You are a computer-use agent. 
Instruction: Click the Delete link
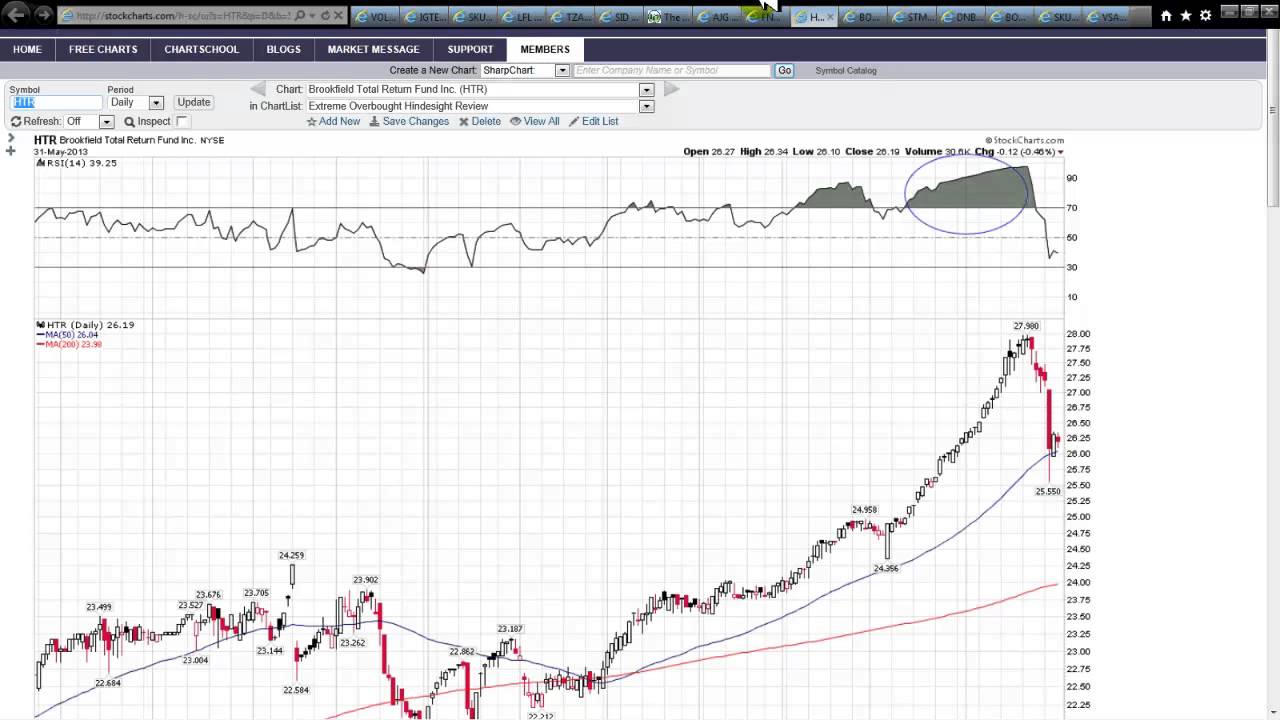[480, 121]
